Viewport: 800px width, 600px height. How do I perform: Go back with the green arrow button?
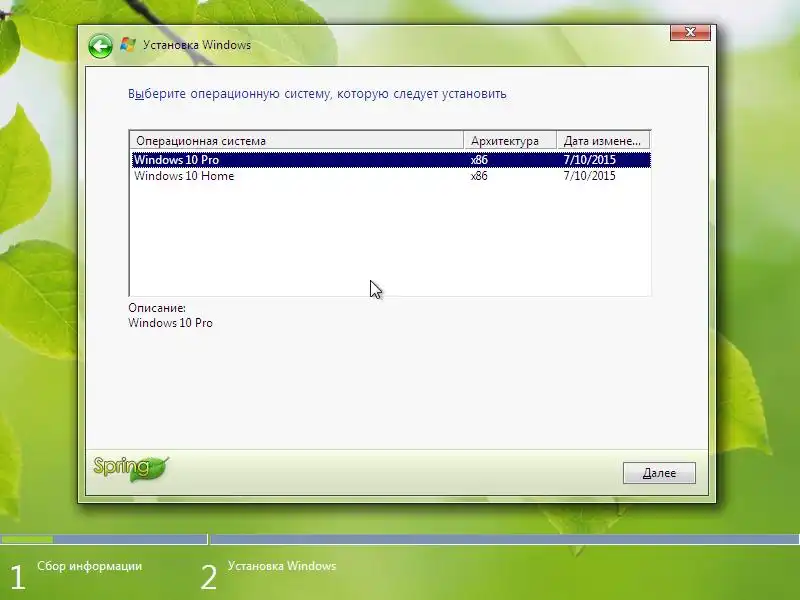pos(101,46)
